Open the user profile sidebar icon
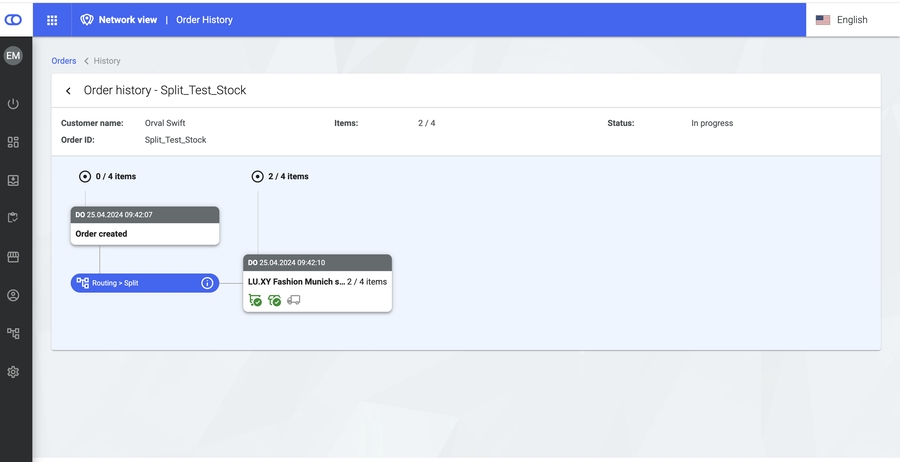Screen dimensions: 900x462 click(13, 295)
